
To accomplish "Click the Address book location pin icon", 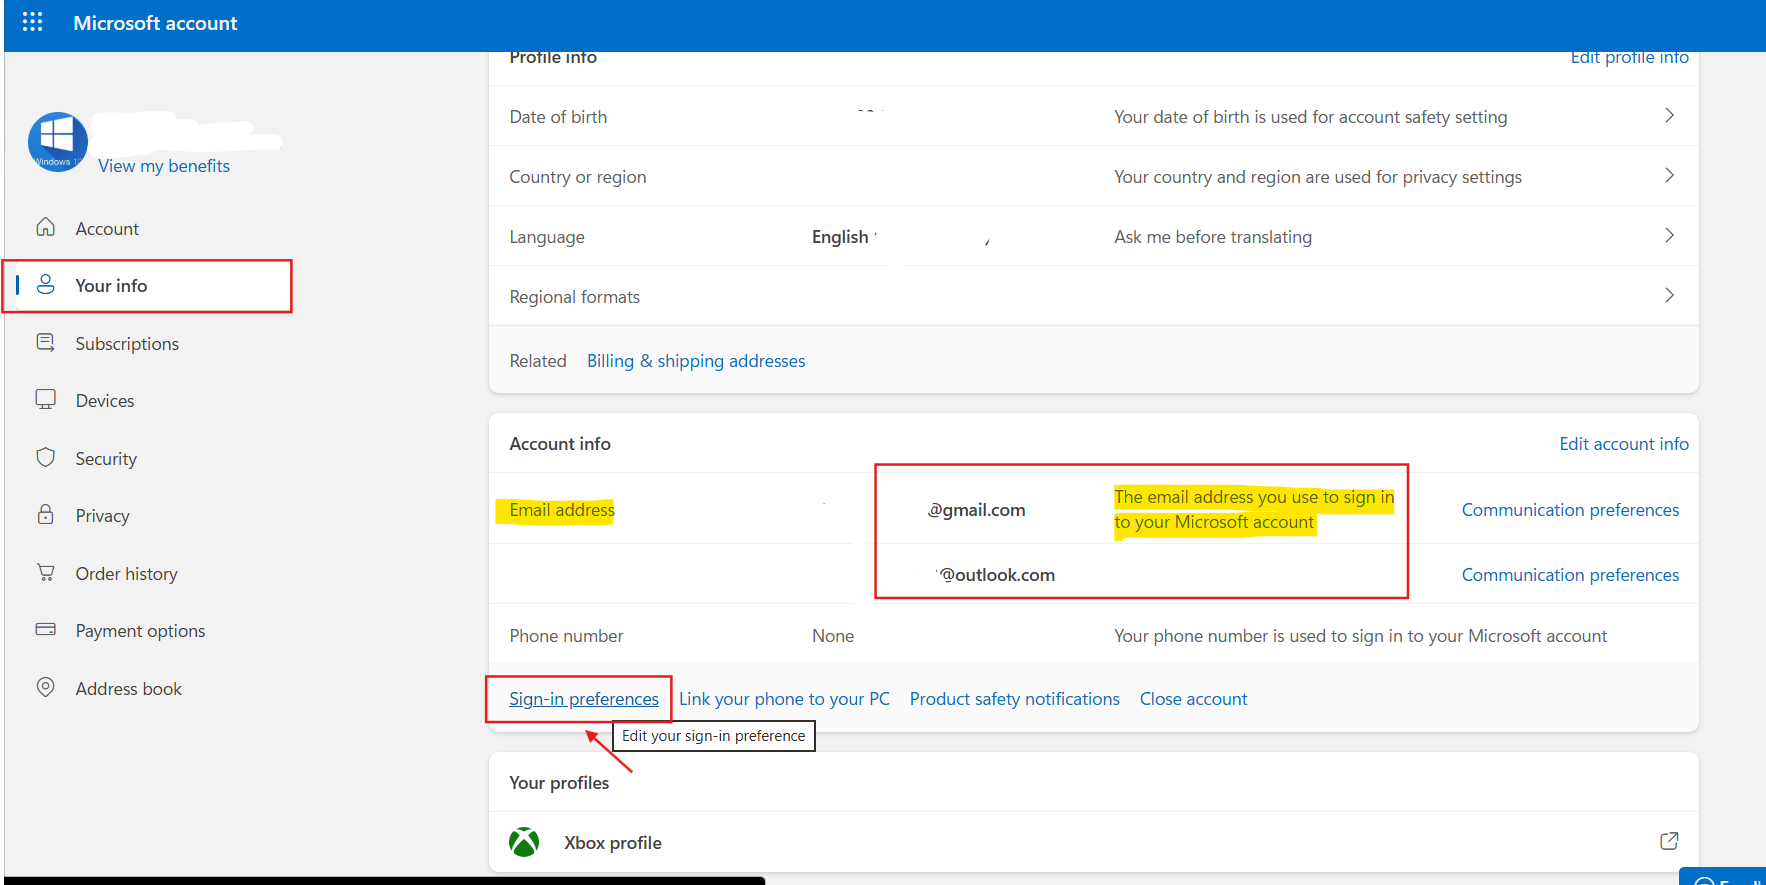I will click(x=45, y=687).
